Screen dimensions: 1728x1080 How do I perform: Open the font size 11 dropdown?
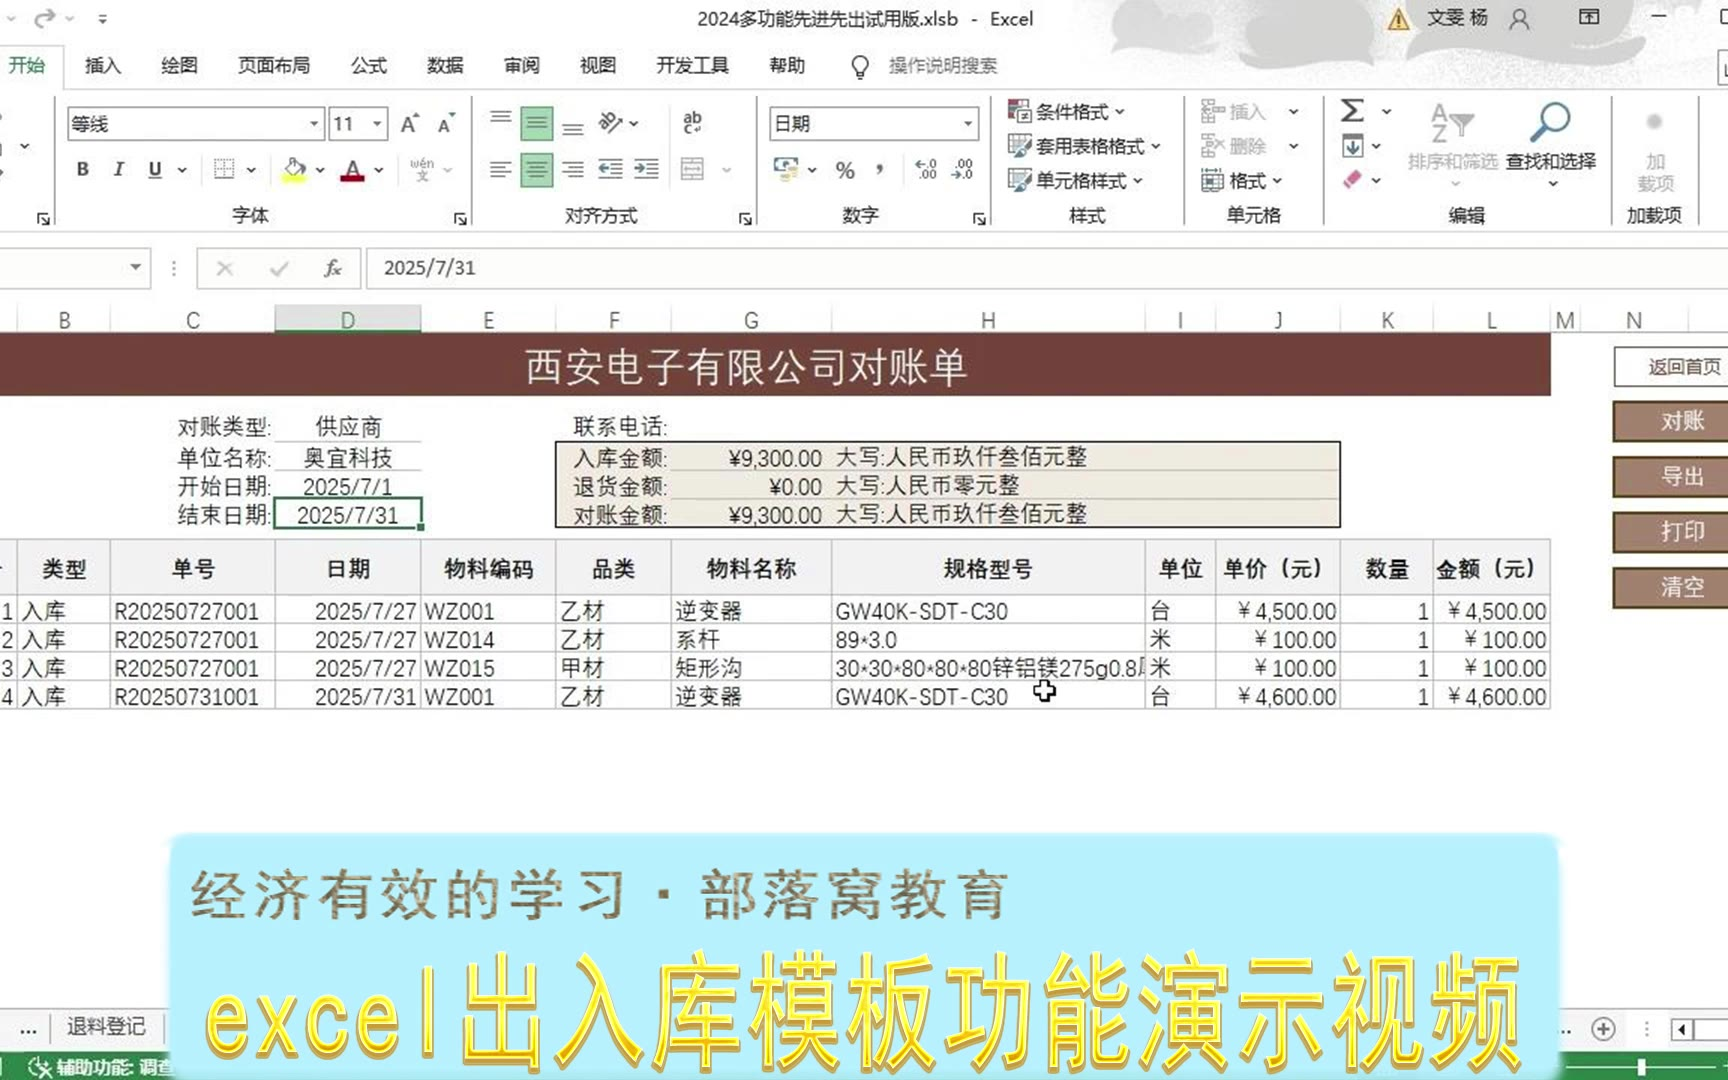377,124
